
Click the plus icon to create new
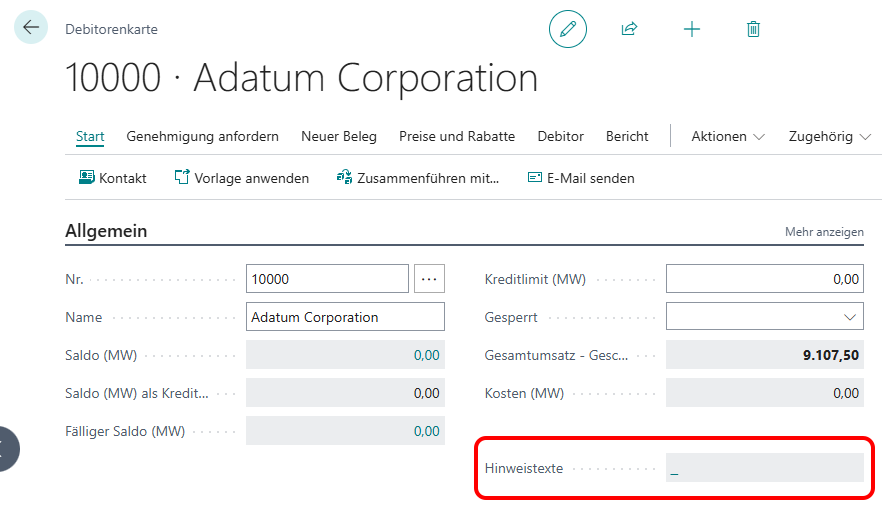click(x=692, y=29)
